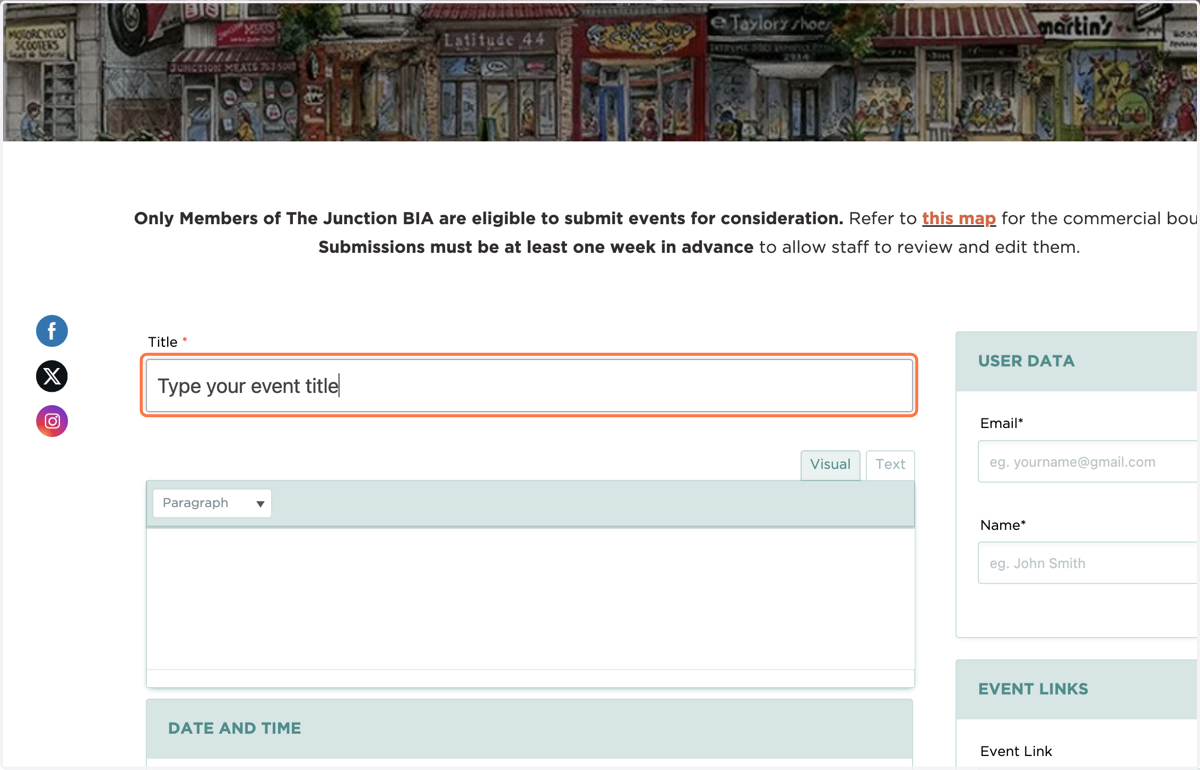Click the 'Email*' field label
The width and height of the screenshot is (1200, 770).
point(1002,423)
